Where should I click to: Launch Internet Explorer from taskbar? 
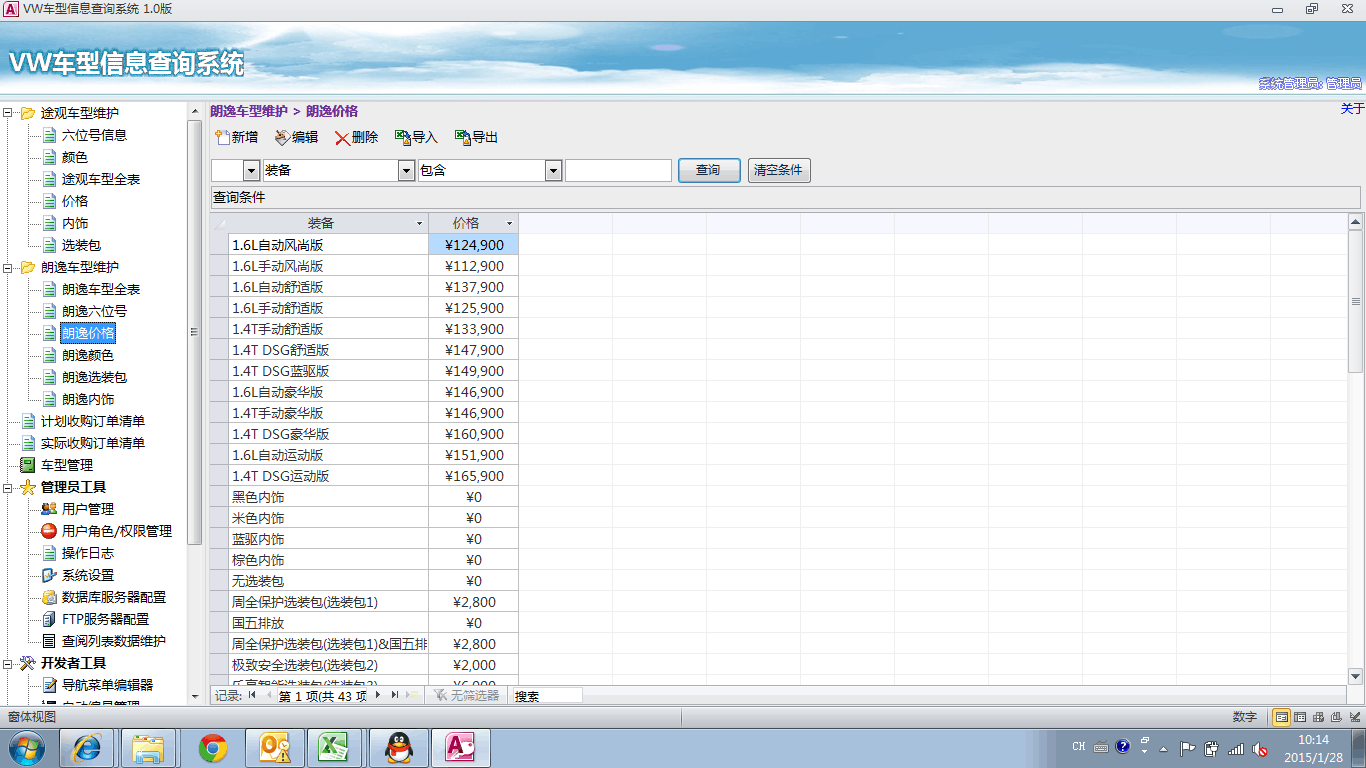coord(87,747)
